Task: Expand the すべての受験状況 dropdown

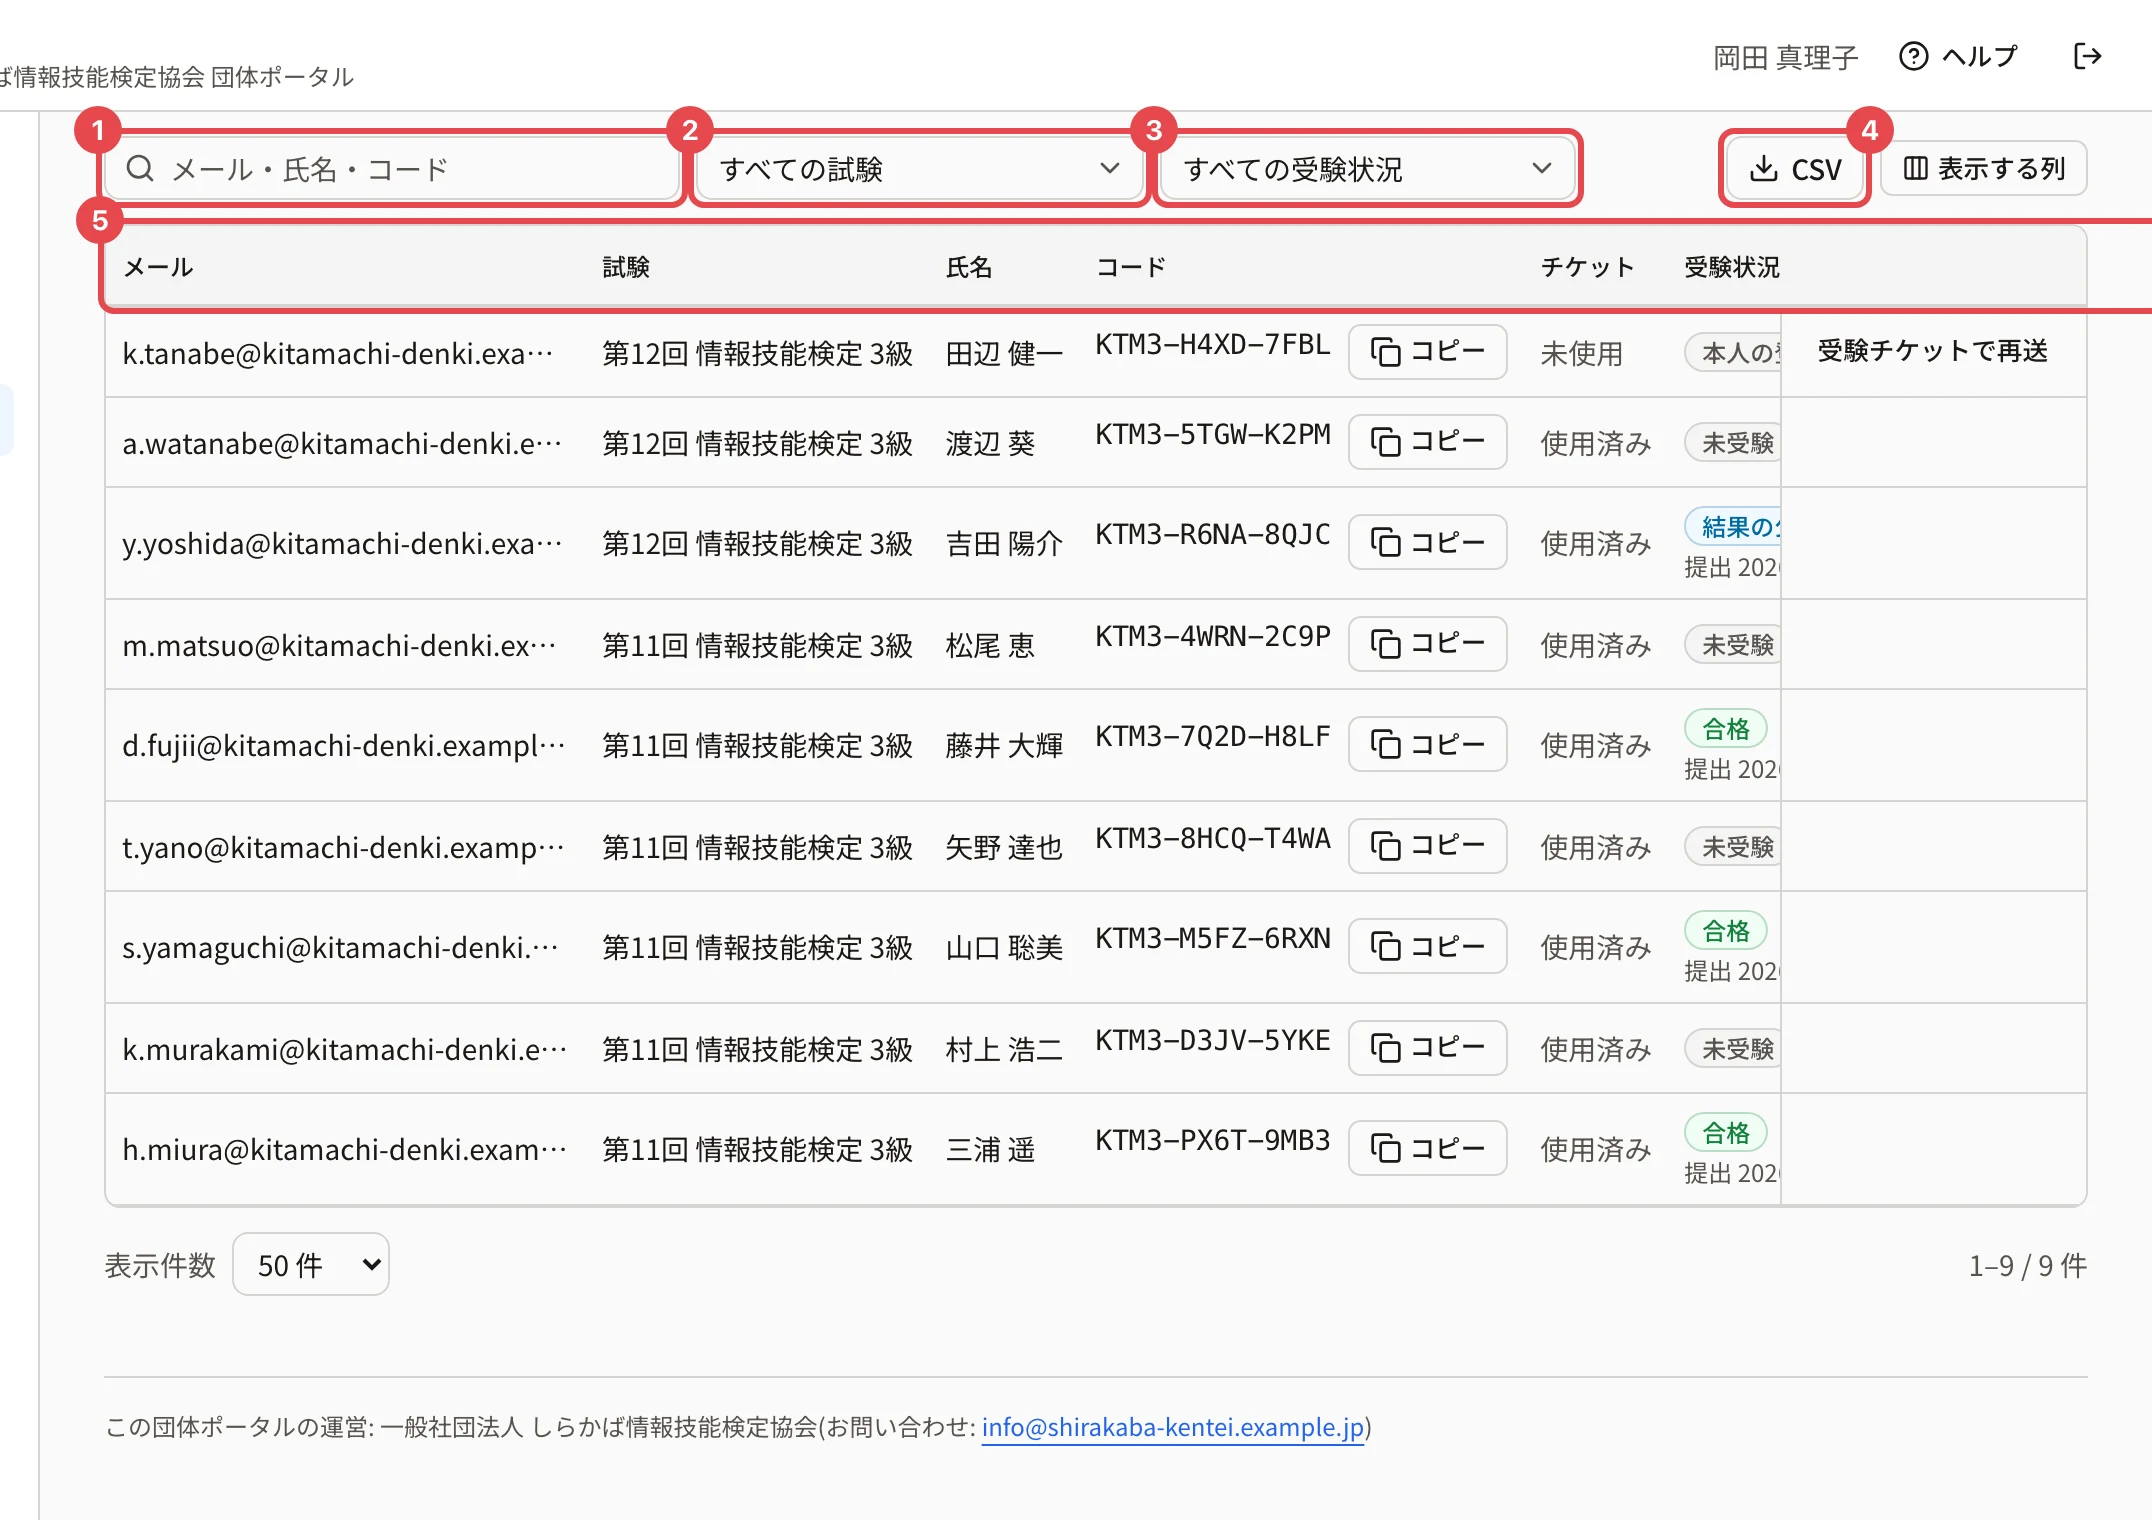Action: [x=1367, y=169]
